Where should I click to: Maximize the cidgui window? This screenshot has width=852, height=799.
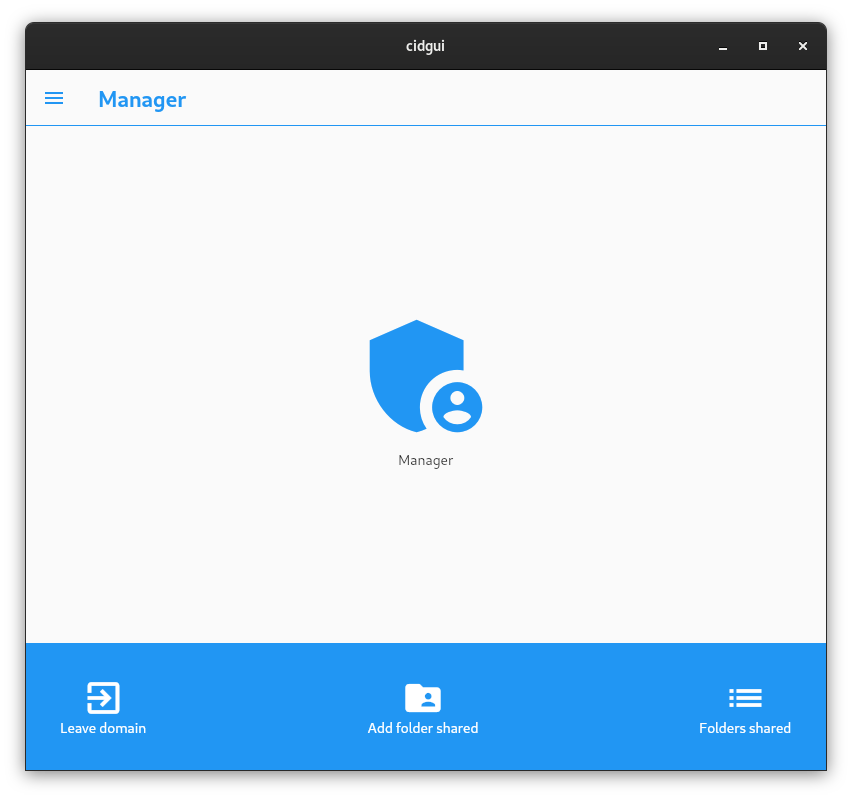(763, 46)
